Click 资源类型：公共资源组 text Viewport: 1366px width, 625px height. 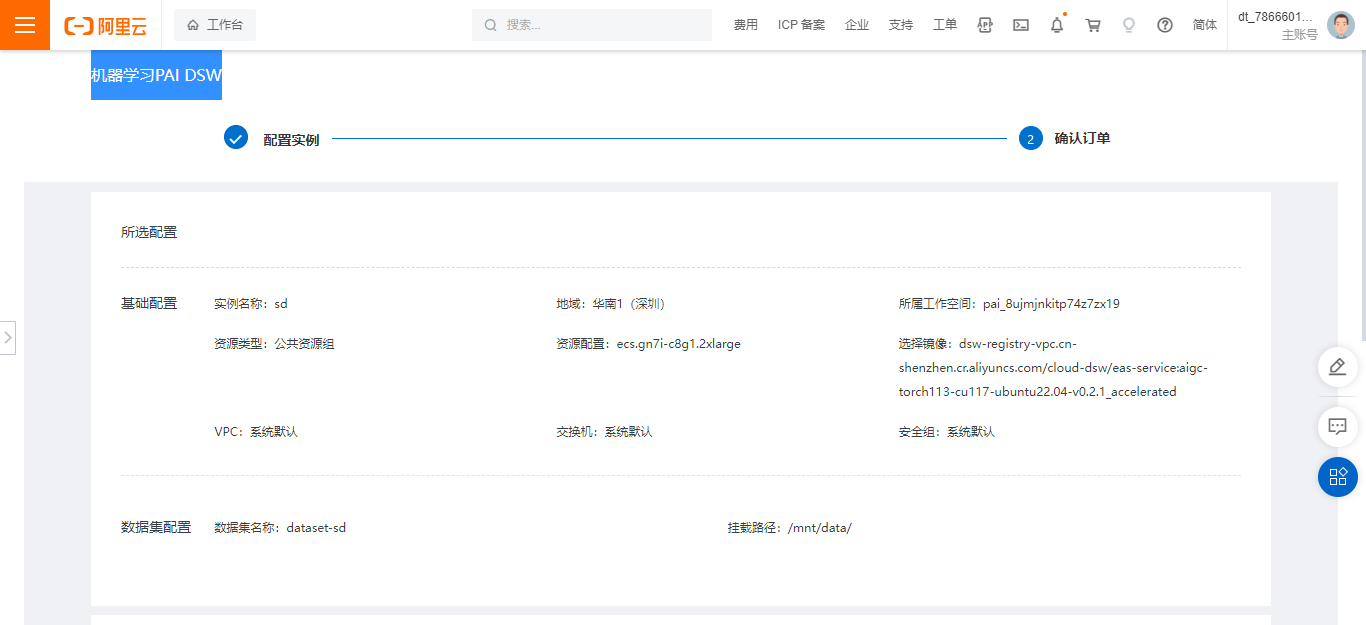pos(274,344)
